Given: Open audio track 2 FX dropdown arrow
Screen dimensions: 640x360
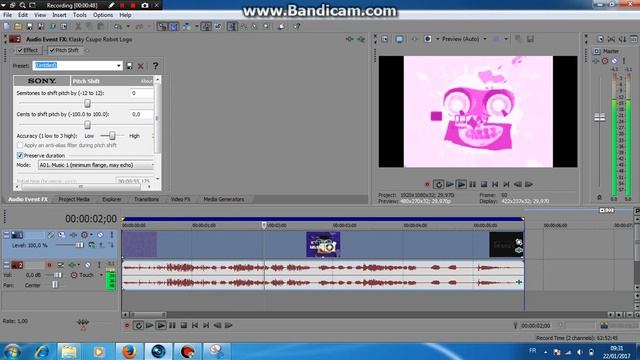Looking at the screenshot, I should (79, 265).
